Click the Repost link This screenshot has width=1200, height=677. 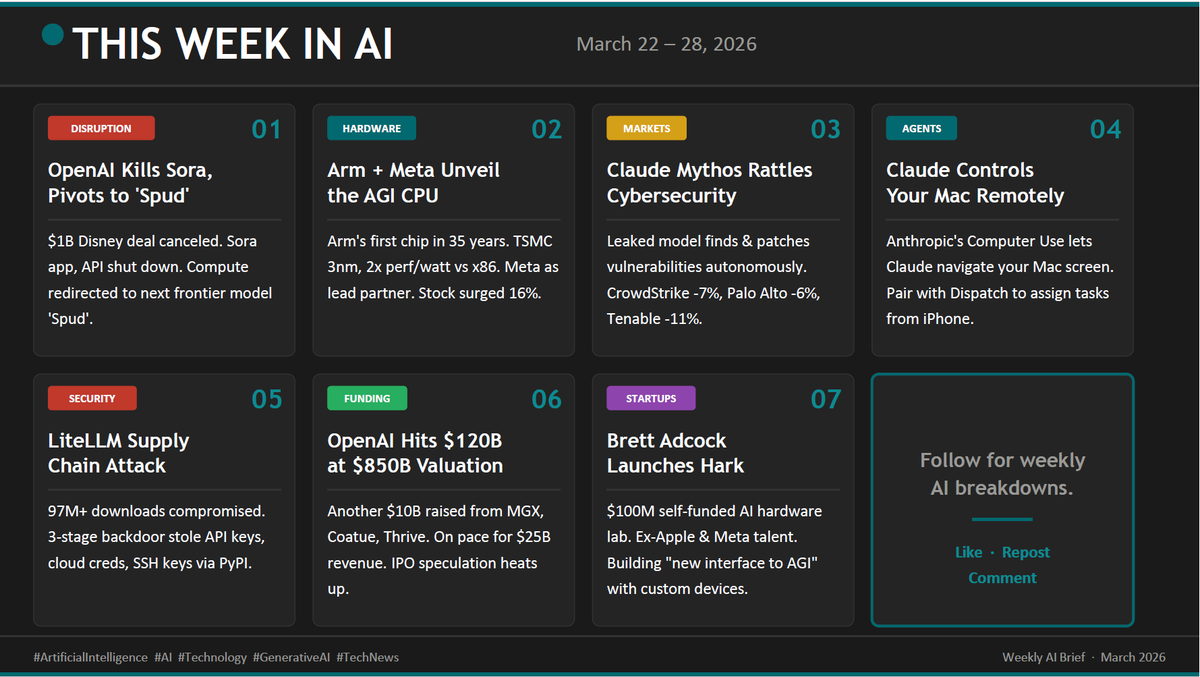(1026, 552)
